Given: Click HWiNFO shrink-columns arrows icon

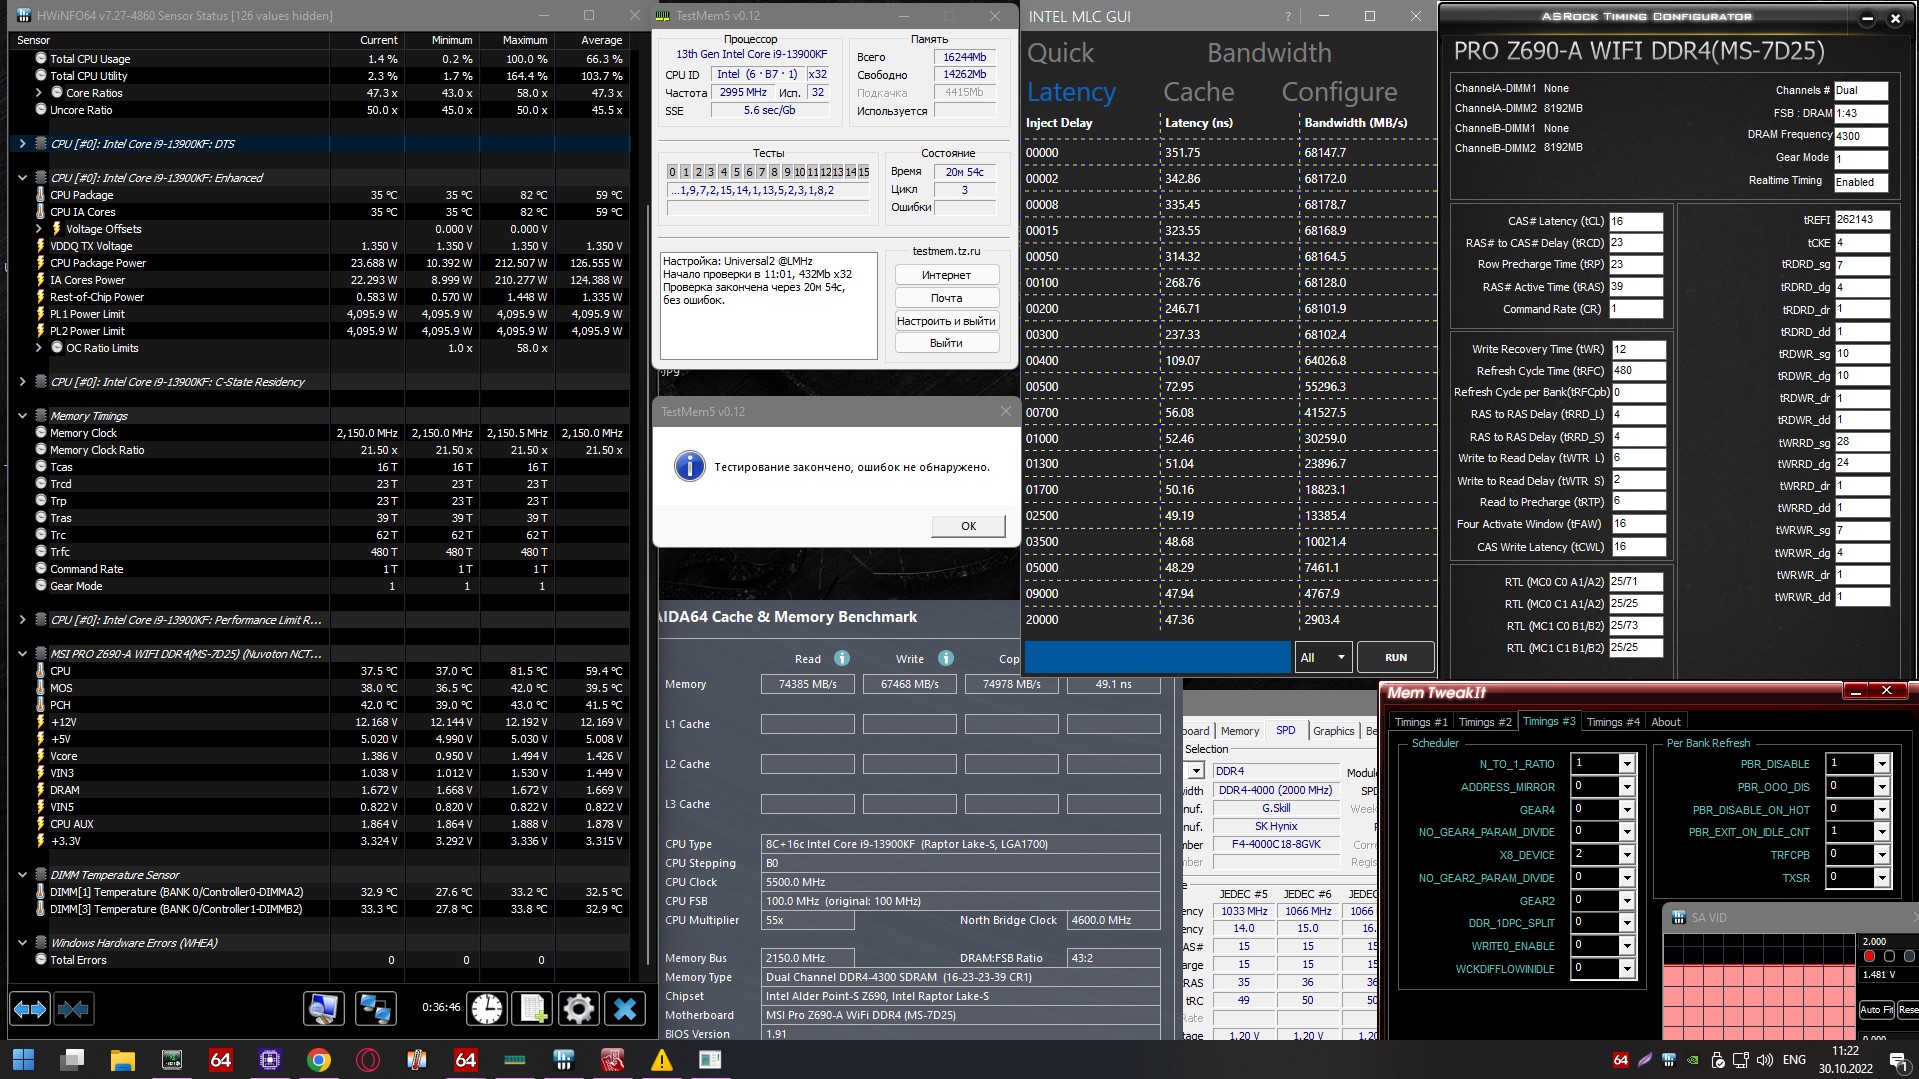Looking at the screenshot, I should 73,1009.
